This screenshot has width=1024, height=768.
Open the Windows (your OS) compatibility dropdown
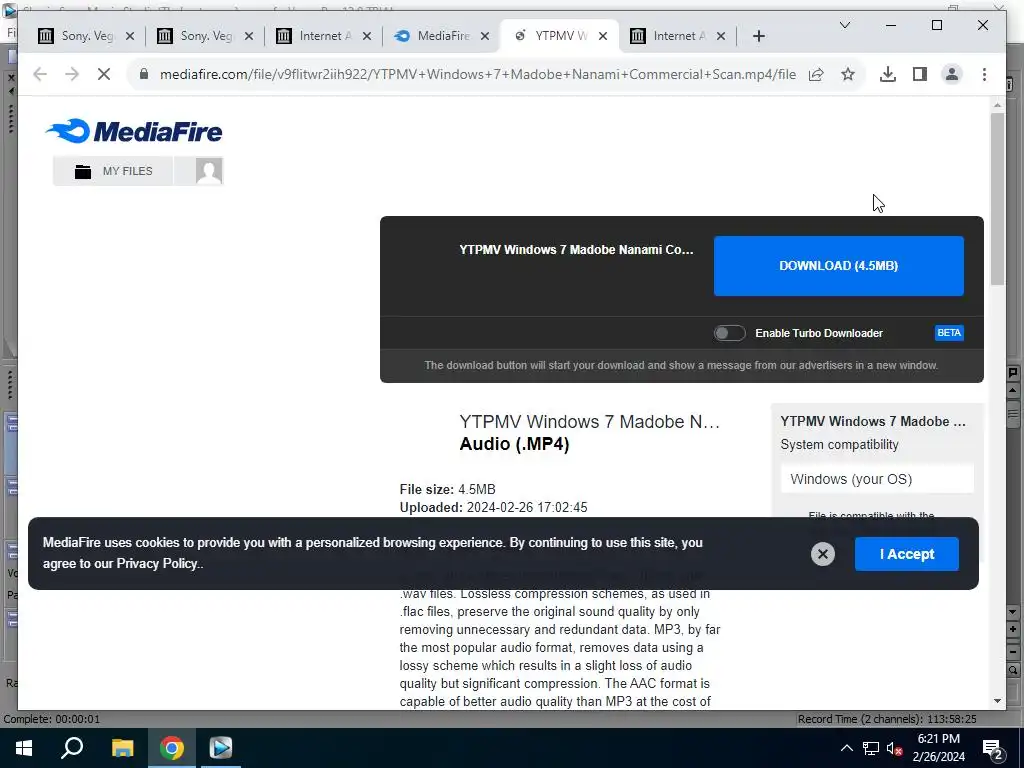pos(877,479)
